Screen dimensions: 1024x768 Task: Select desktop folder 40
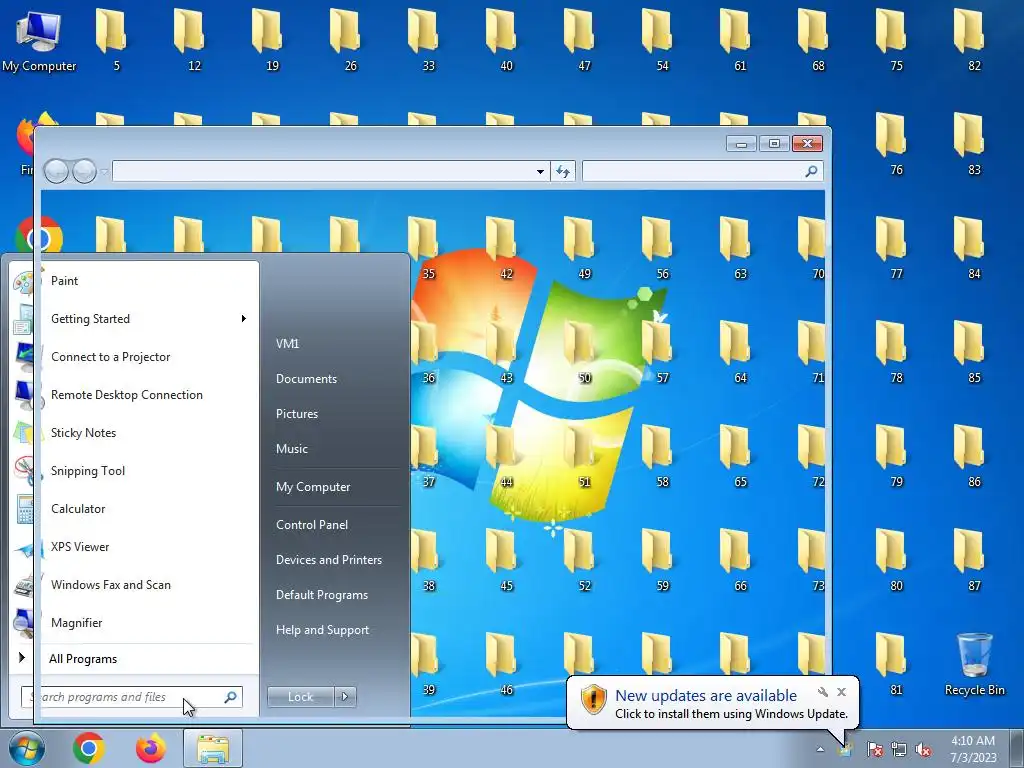coord(502,40)
